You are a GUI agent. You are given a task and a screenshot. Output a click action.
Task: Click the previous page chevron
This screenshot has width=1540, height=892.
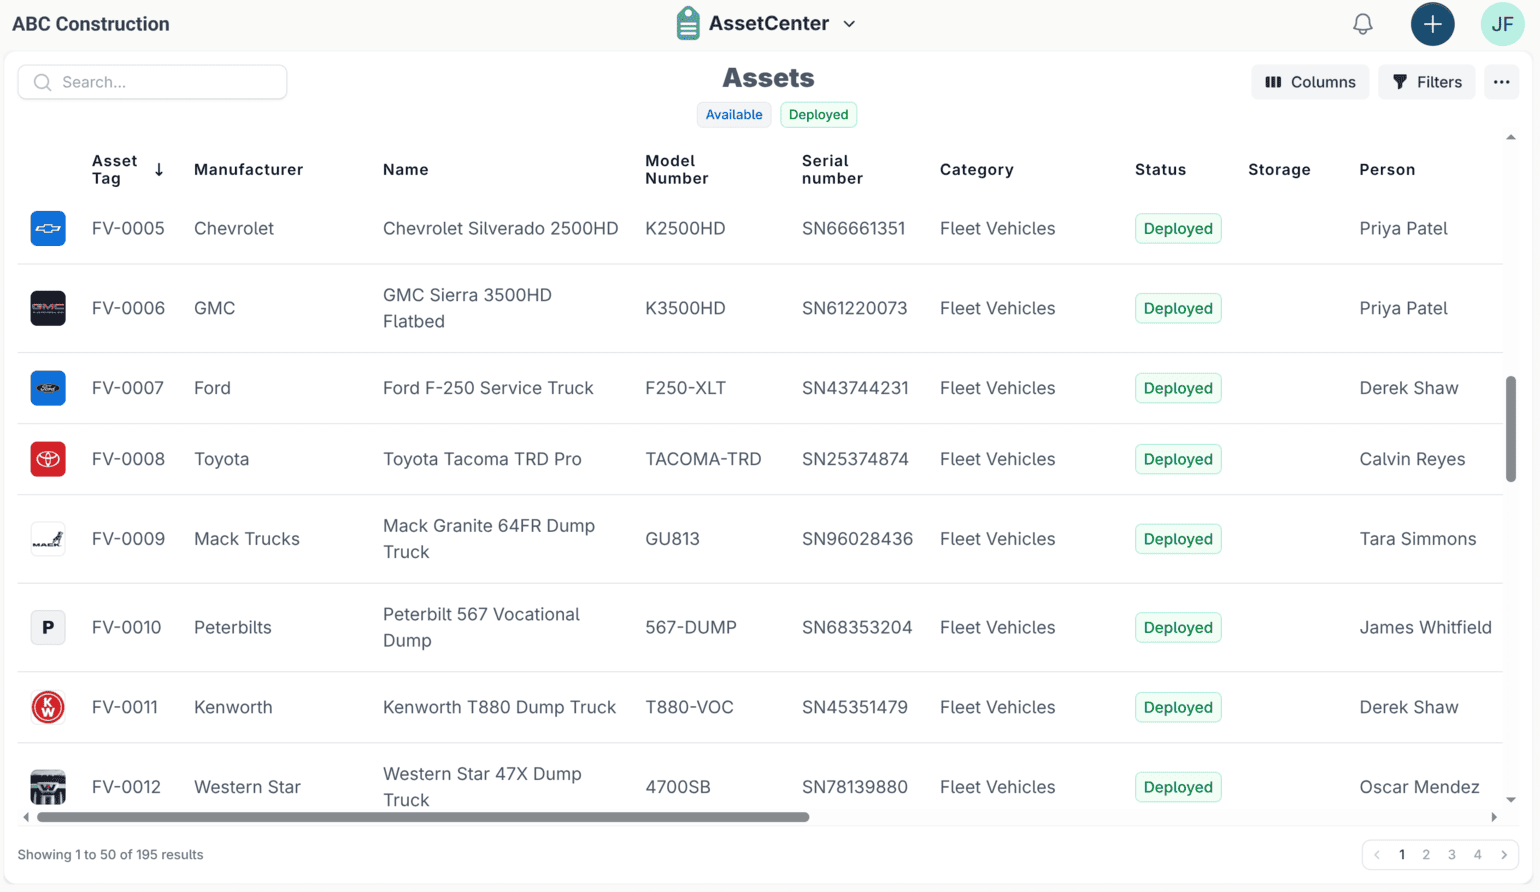pyautogui.click(x=1377, y=855)
